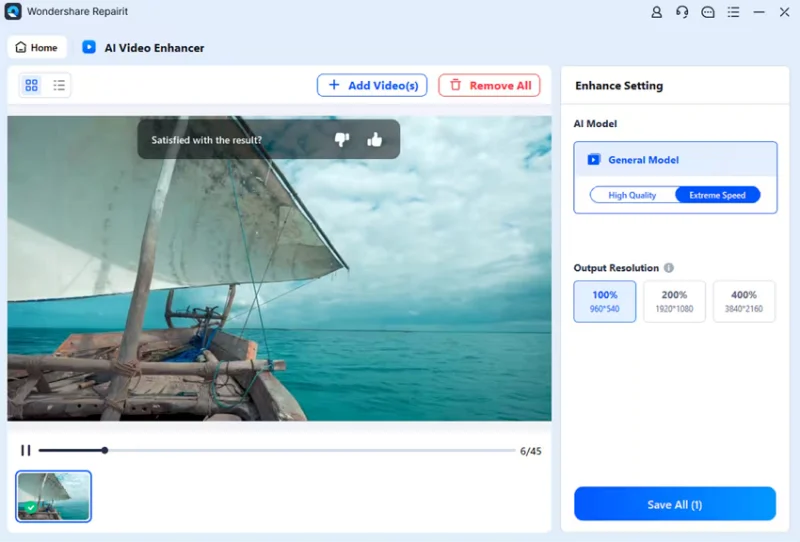This screenshot has width=800, height=542.
Task: Open the title bar list menu
Action: pos(734,13)
